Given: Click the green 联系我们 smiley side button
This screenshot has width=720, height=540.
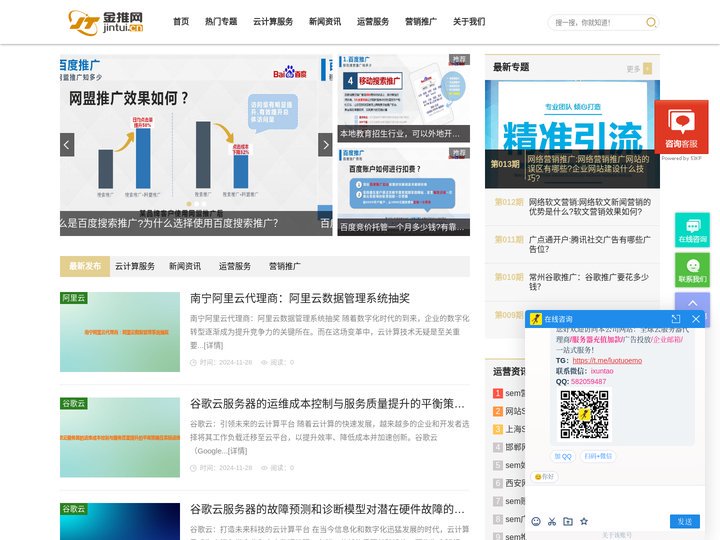Looking at the screenshot, I should 692,270.
